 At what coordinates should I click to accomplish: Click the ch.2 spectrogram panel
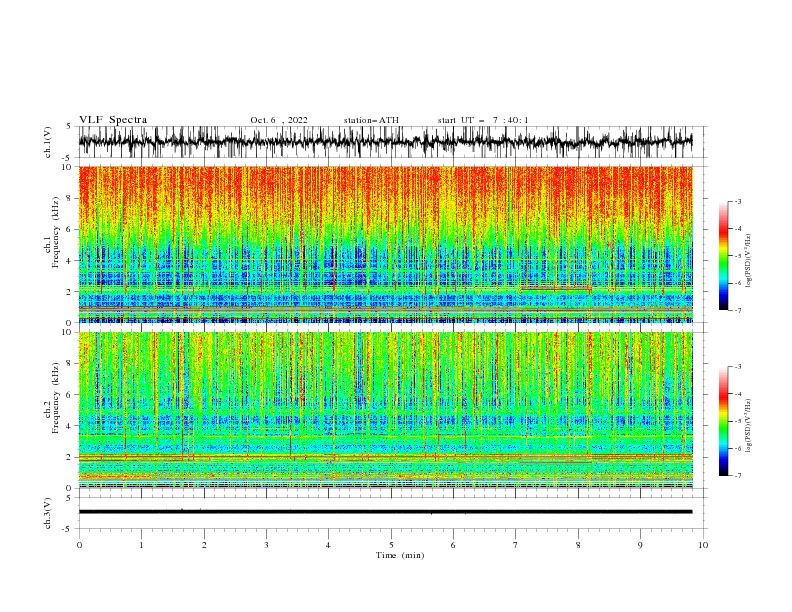tap(386, 410)
